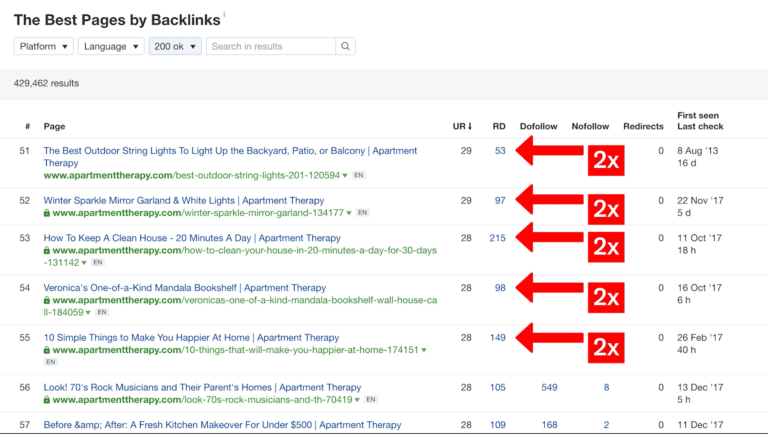Sort results by RD column header
The image size is (768, 434).
(499, 127)
